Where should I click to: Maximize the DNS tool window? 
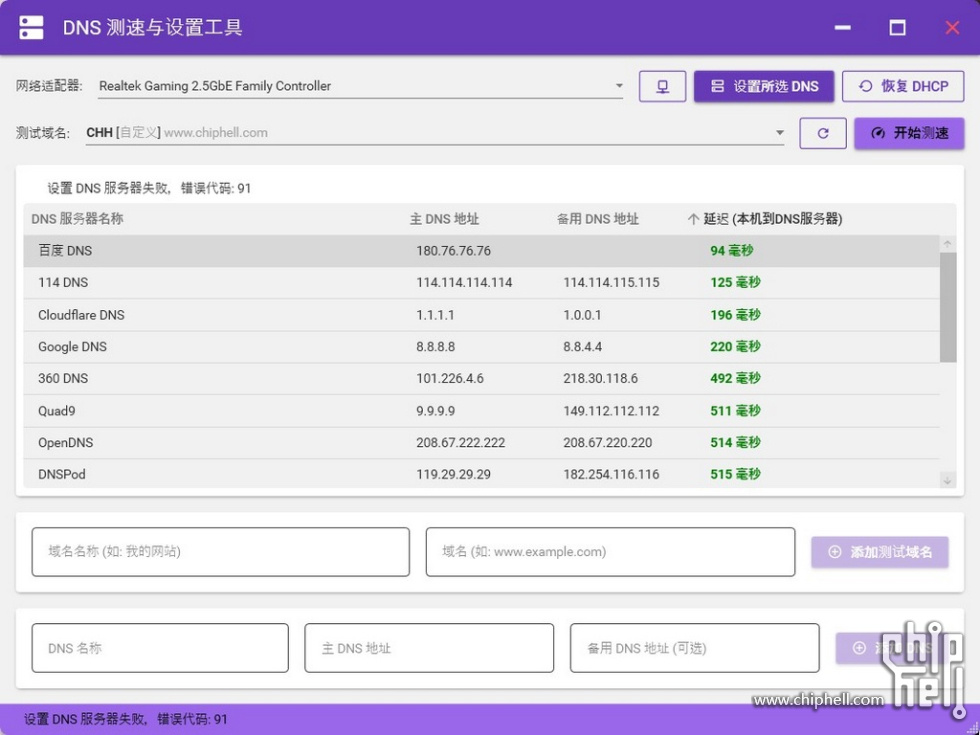(898, 28)
